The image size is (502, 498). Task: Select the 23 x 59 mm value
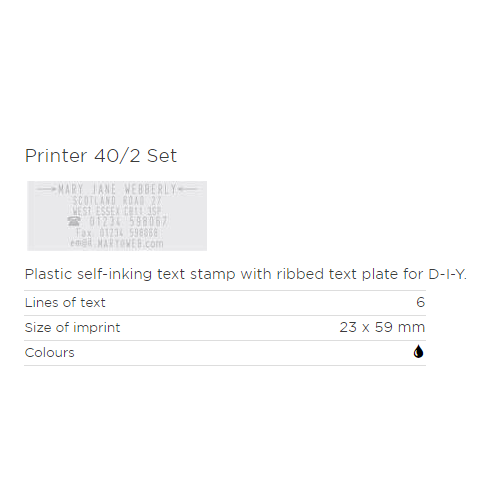coord(382,327)
